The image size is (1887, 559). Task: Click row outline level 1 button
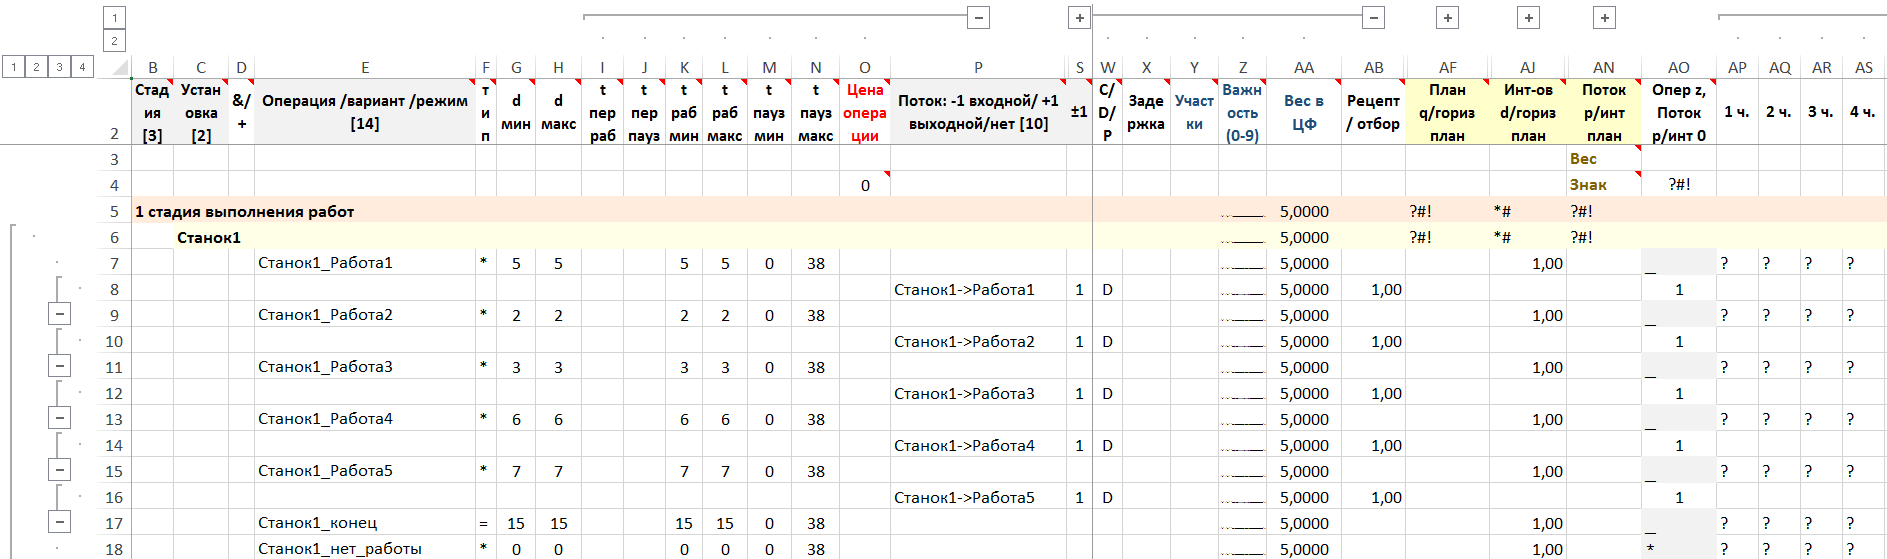[13, 67]
